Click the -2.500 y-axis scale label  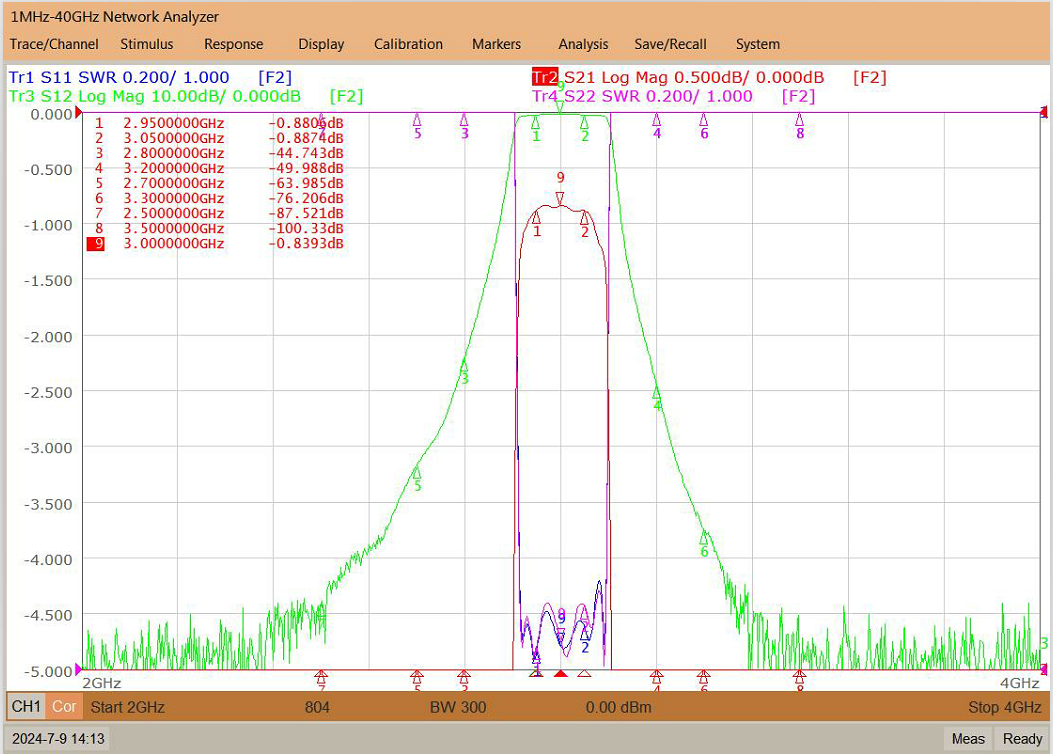click(48, 392)
